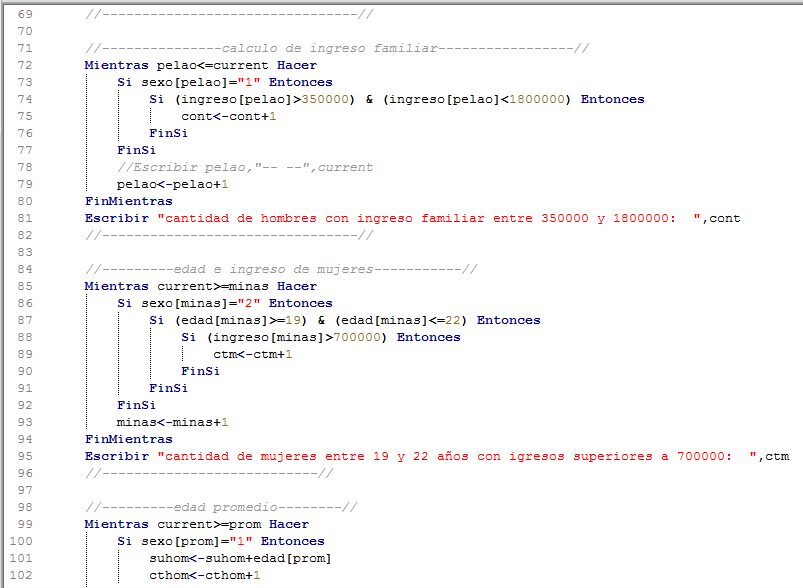Viewport: 803px width, 588px height.
Task: Click the 'Si sexo[minas]="2" Entonces' line
Action: click(x=225, y=303)
